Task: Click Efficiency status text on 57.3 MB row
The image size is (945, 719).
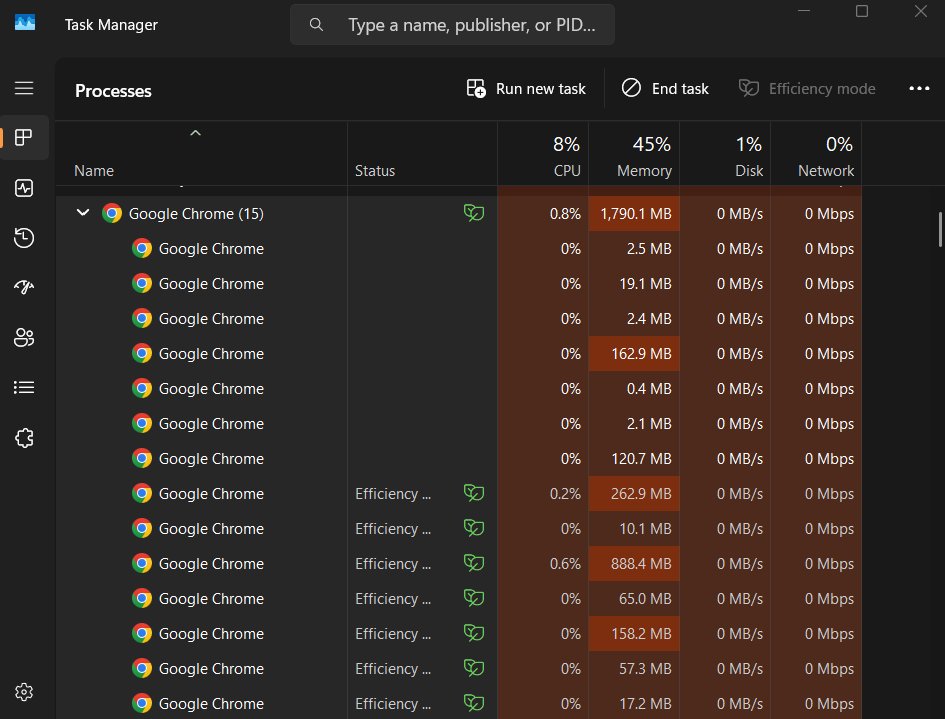Action: [x=393, y=668]
